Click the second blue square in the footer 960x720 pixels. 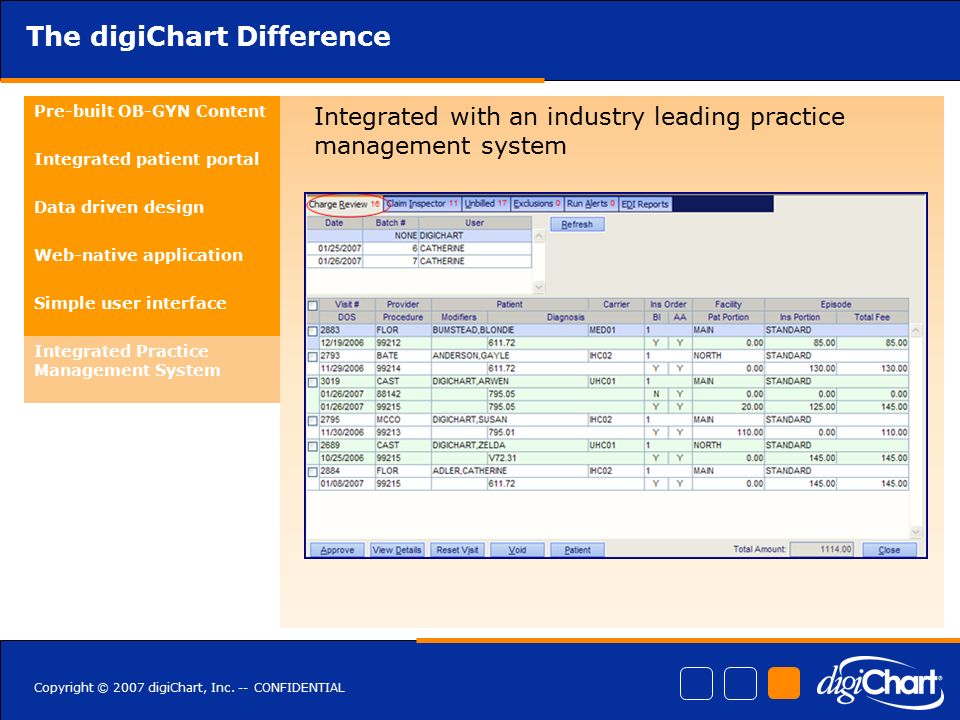point(740,683)
